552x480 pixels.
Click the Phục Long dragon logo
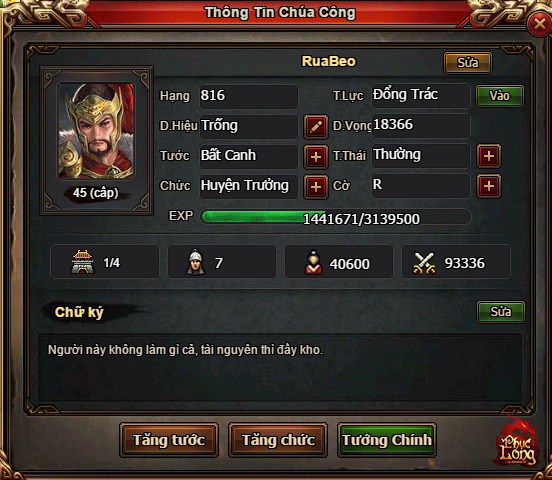point(516,443)
